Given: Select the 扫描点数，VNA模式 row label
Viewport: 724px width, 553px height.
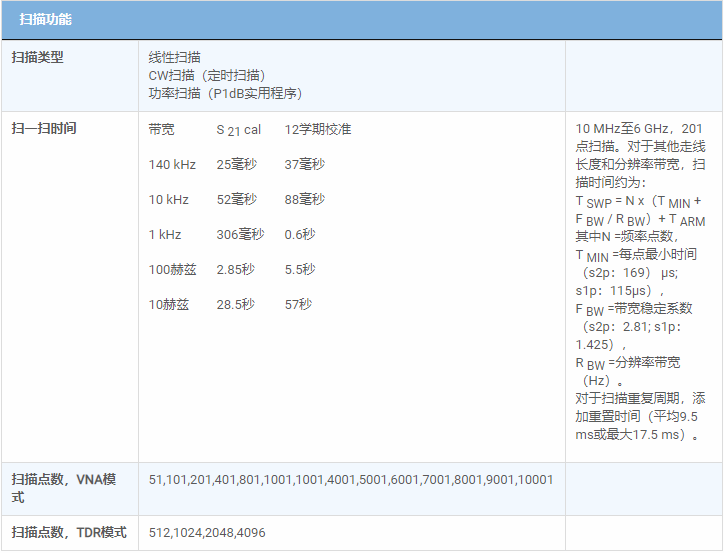Looking at the screenshot, I should (x=63, y=488).
